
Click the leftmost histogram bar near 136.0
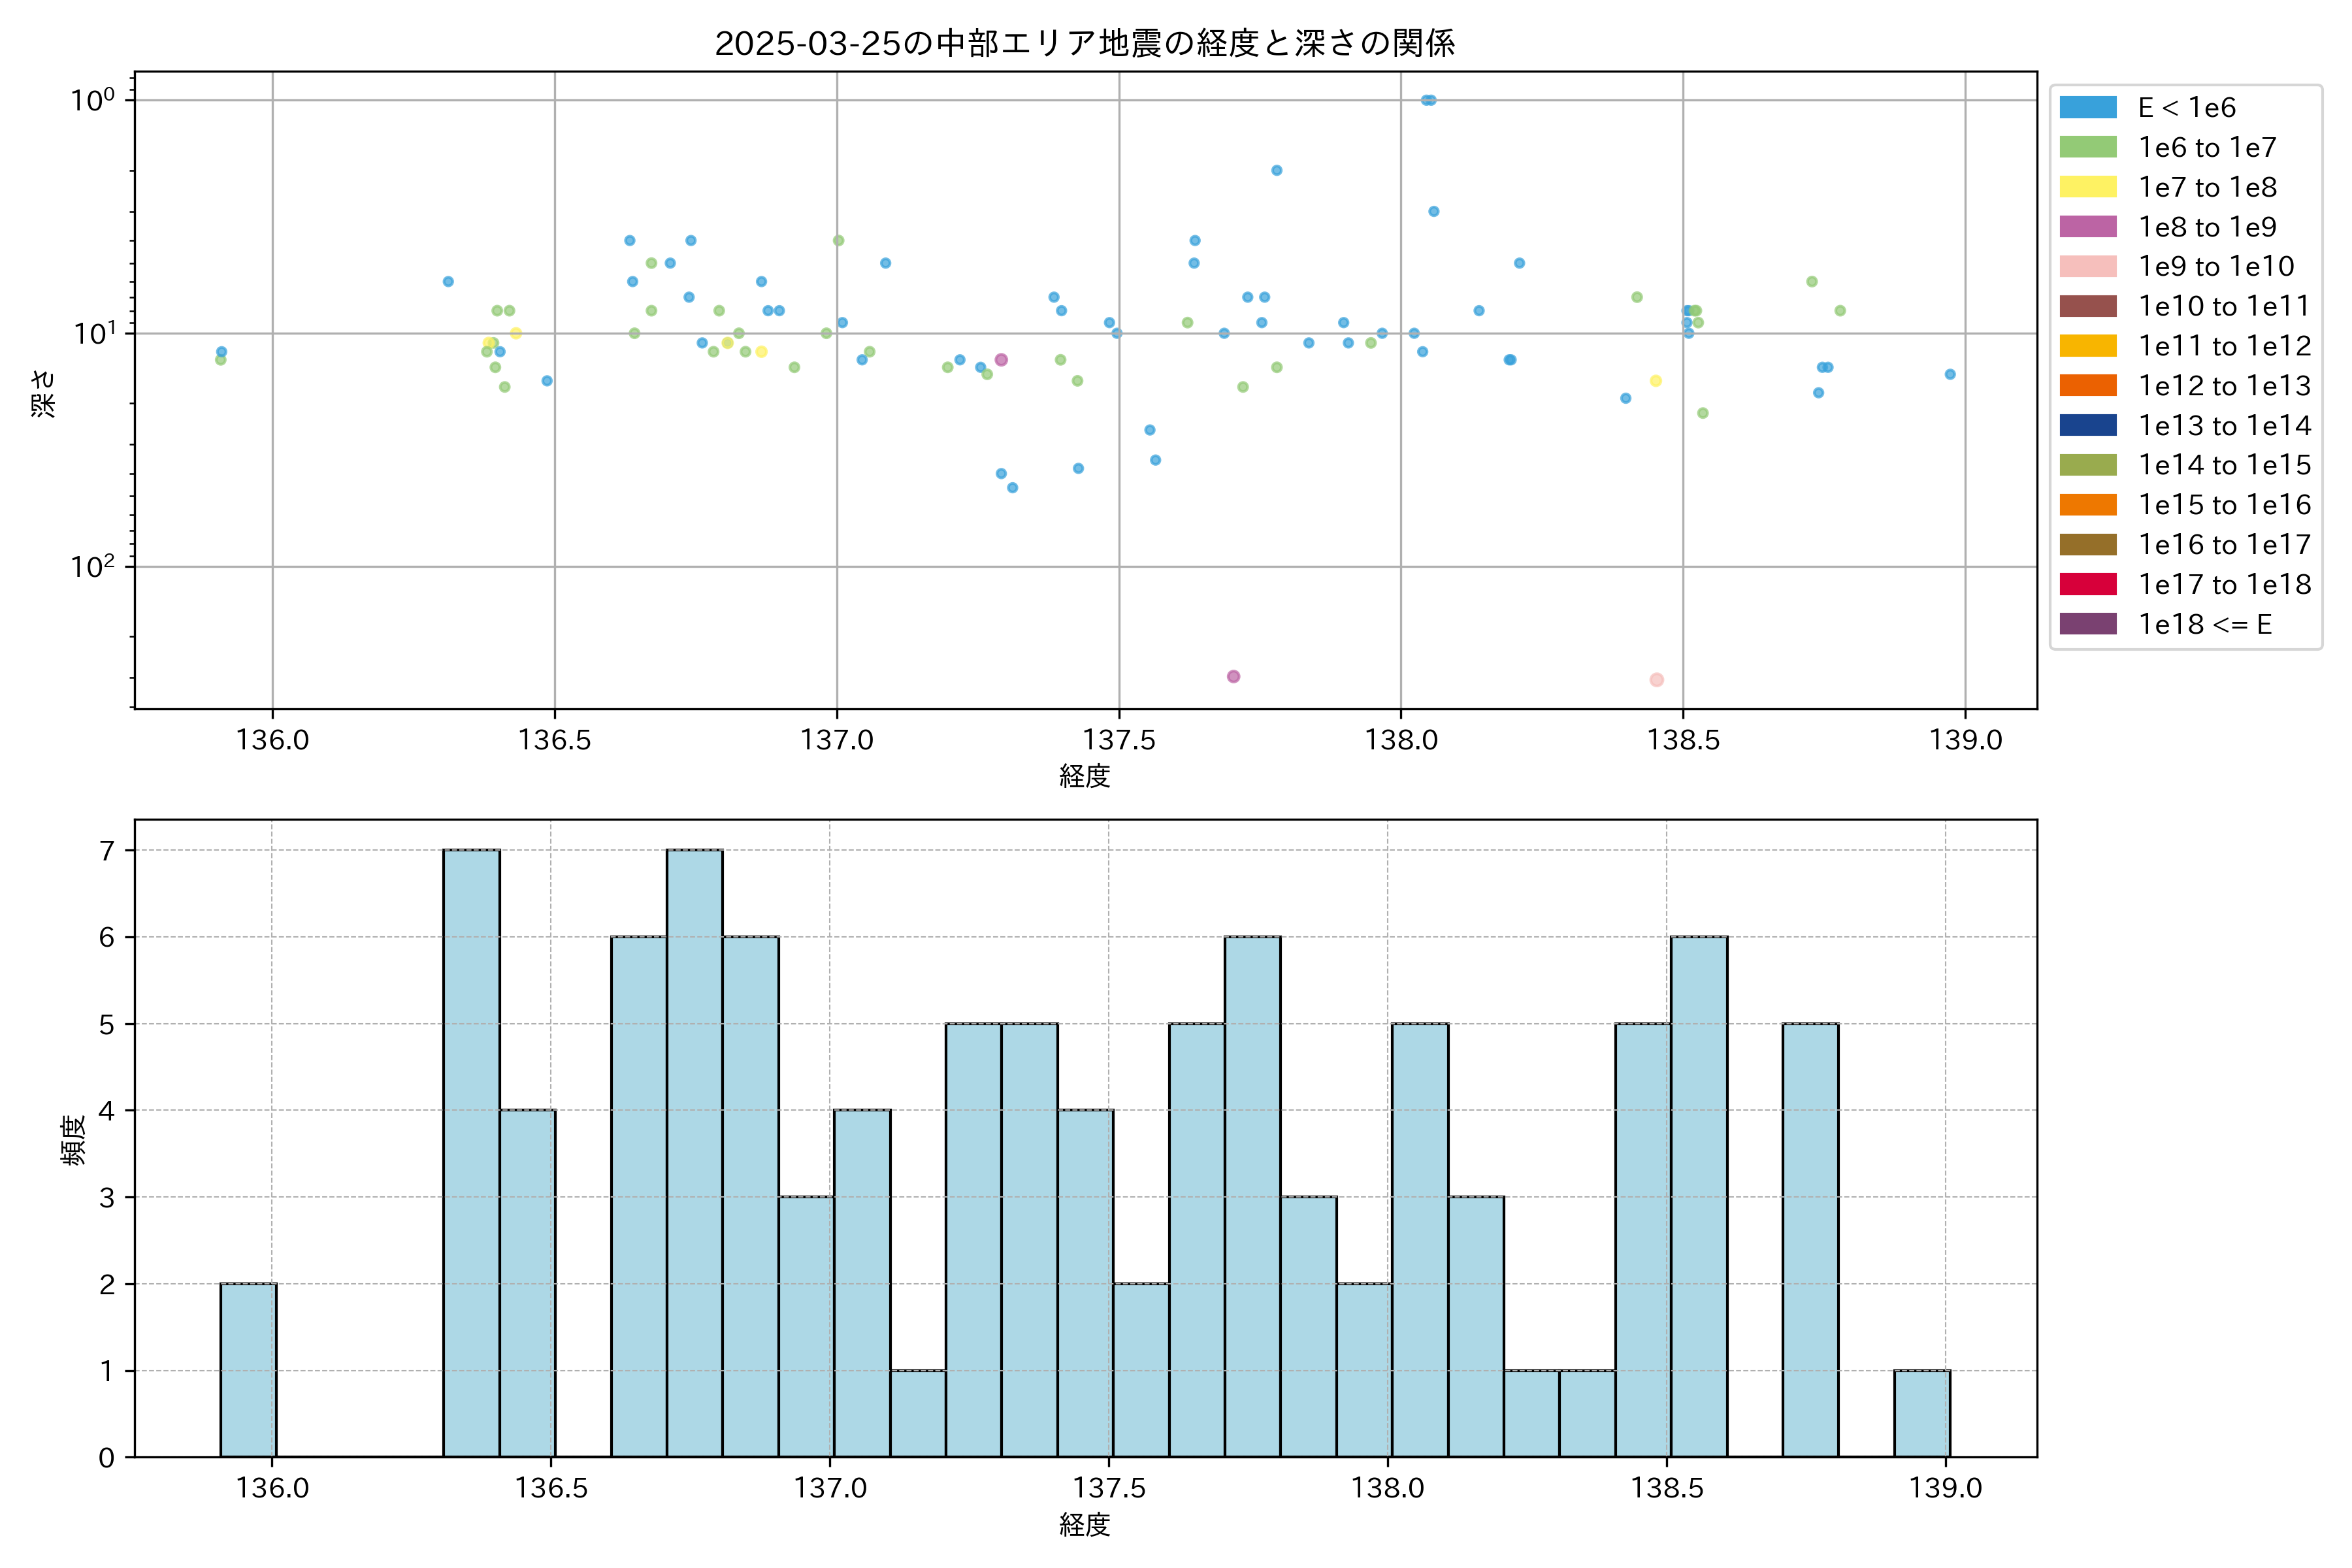[x=248, y=1370]
